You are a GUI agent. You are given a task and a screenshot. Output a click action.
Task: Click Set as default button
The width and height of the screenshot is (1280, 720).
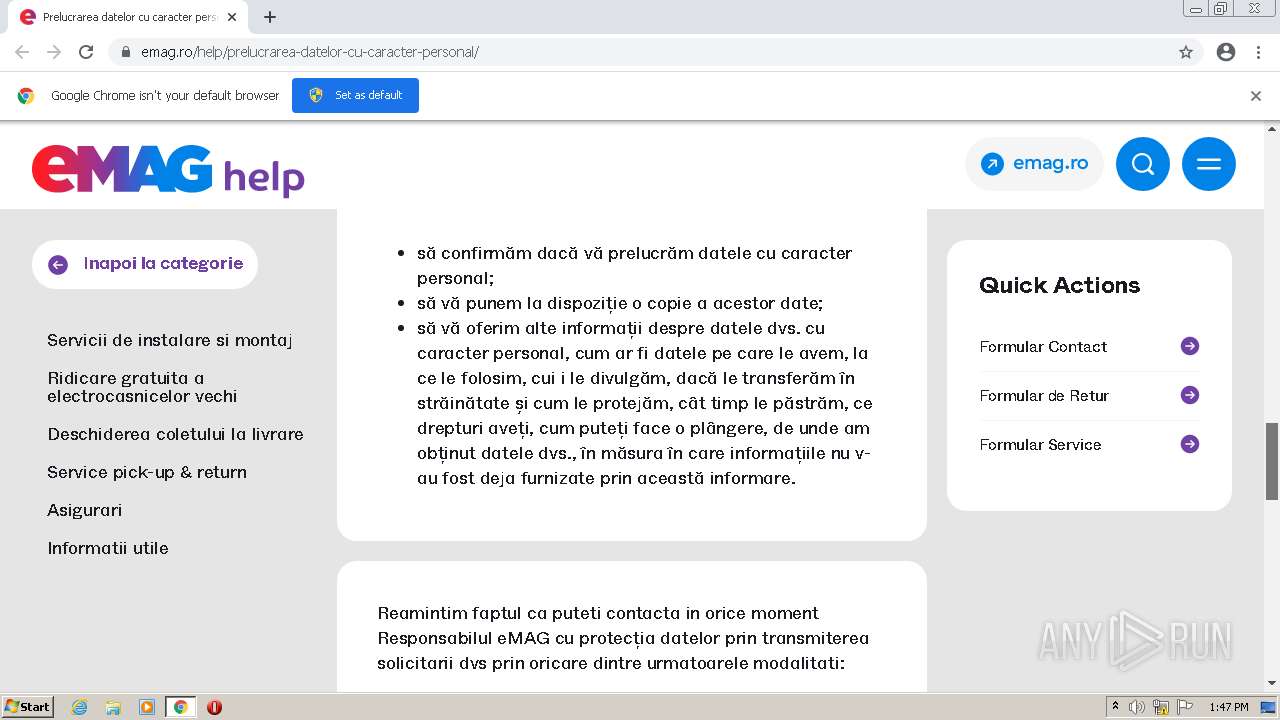coord(355,95)
